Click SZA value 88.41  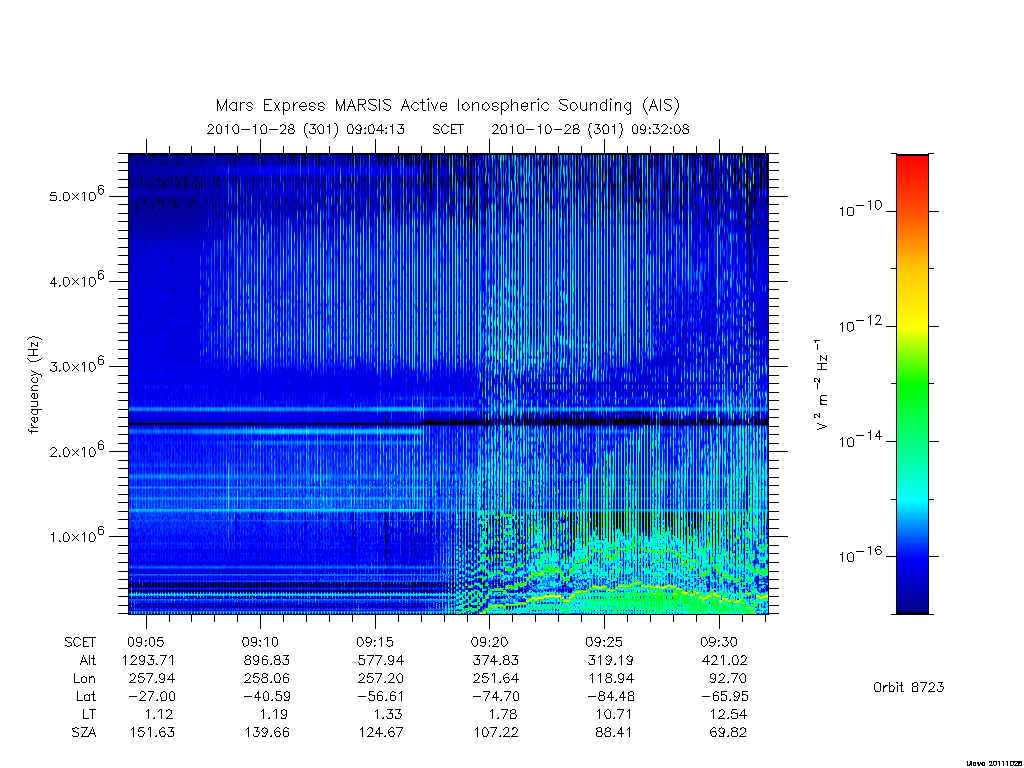point(615,733)
